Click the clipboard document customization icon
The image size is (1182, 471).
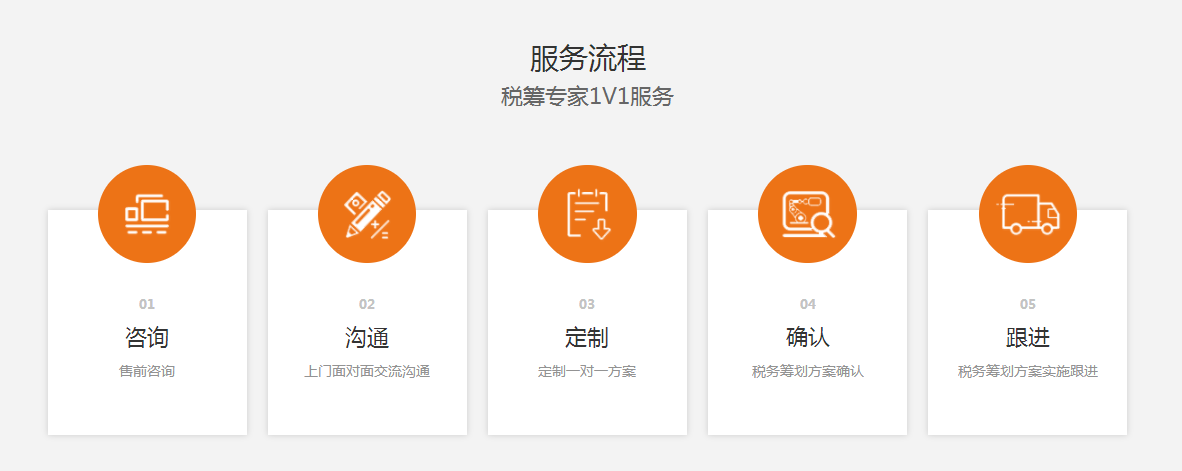click(587, 214)
